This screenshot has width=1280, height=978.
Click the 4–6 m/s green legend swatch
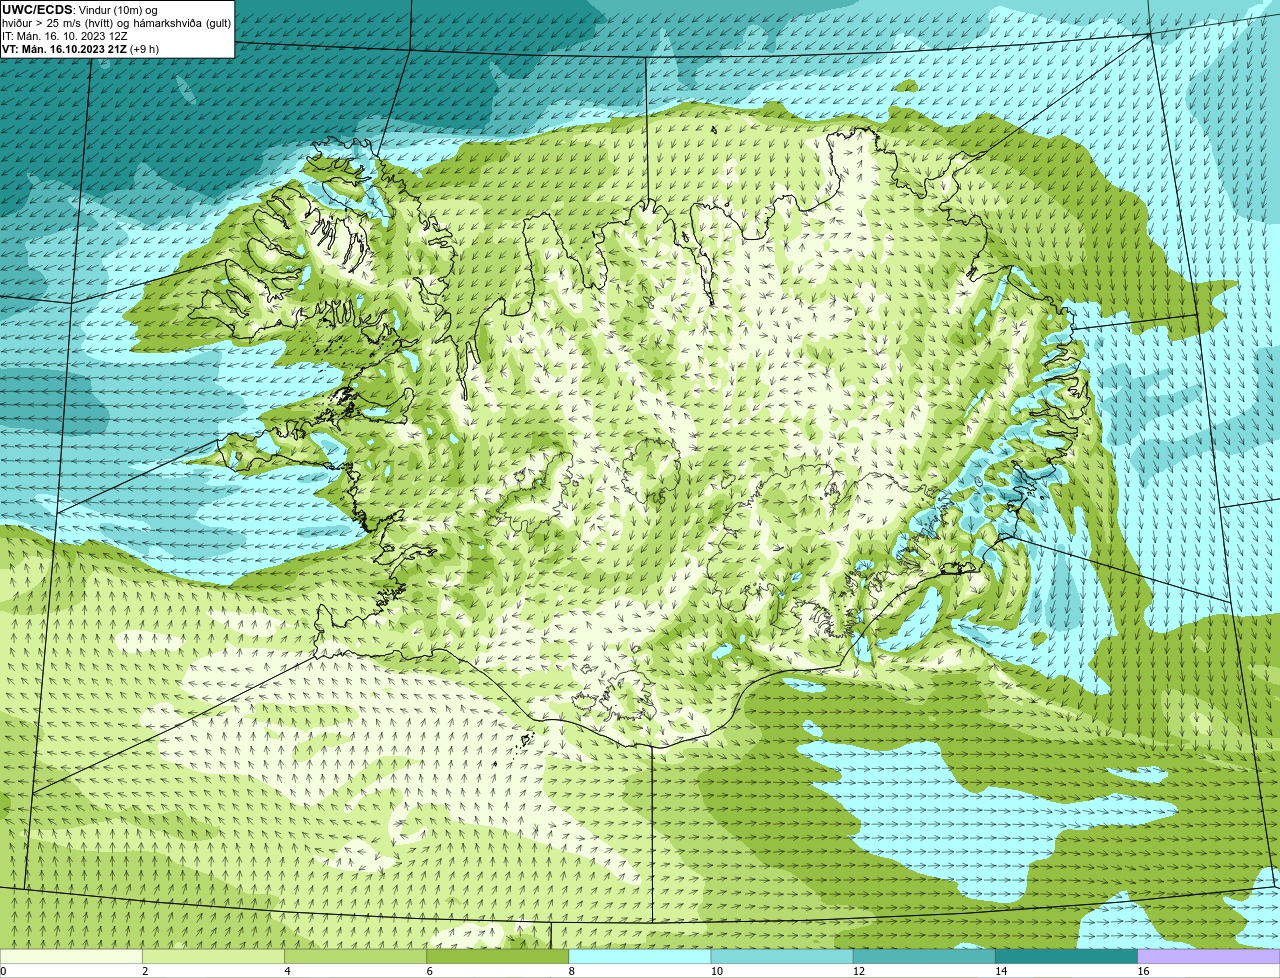click(x=355, y=956)
